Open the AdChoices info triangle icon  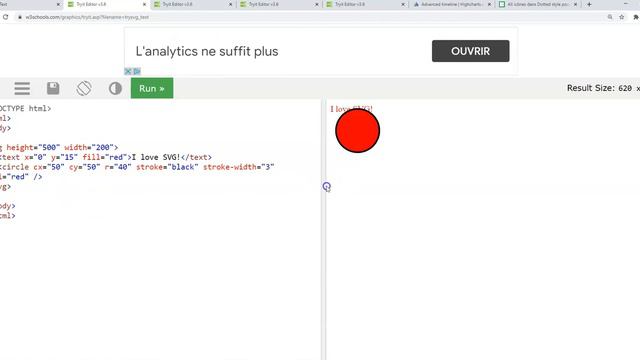coord(137,71)
